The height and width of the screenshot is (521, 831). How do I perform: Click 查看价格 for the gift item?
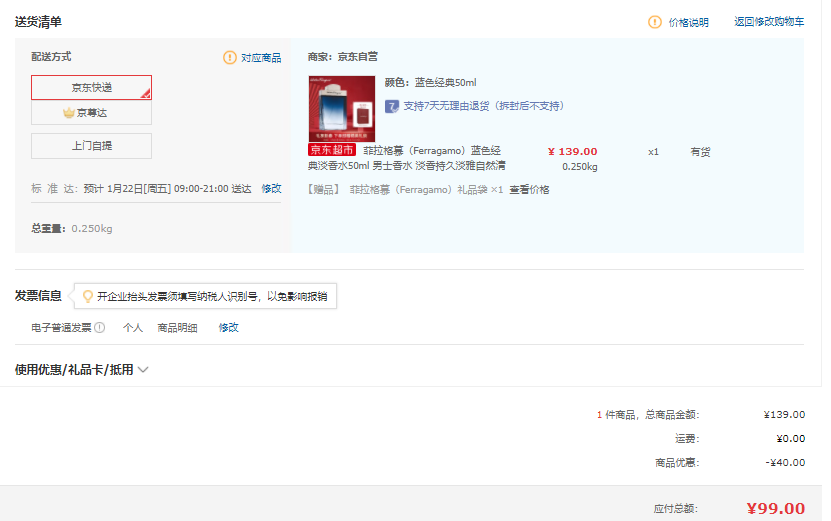529,190
